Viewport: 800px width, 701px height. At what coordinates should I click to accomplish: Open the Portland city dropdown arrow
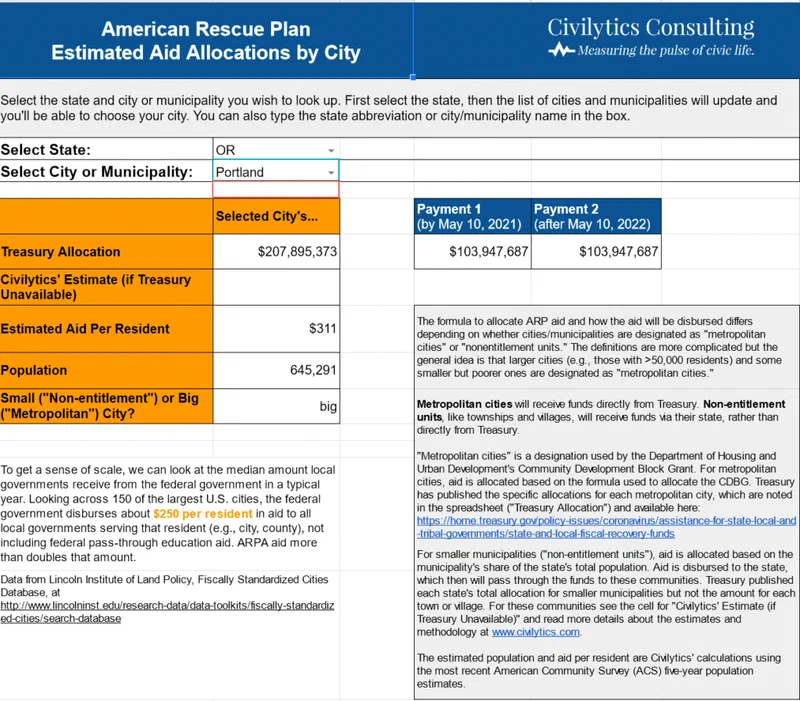pos(331,172)
